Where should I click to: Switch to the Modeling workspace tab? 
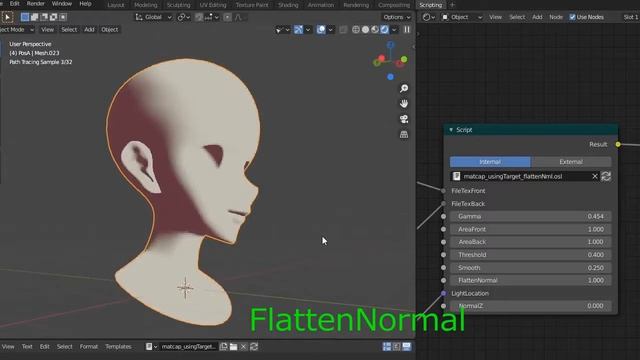[146, 5]
